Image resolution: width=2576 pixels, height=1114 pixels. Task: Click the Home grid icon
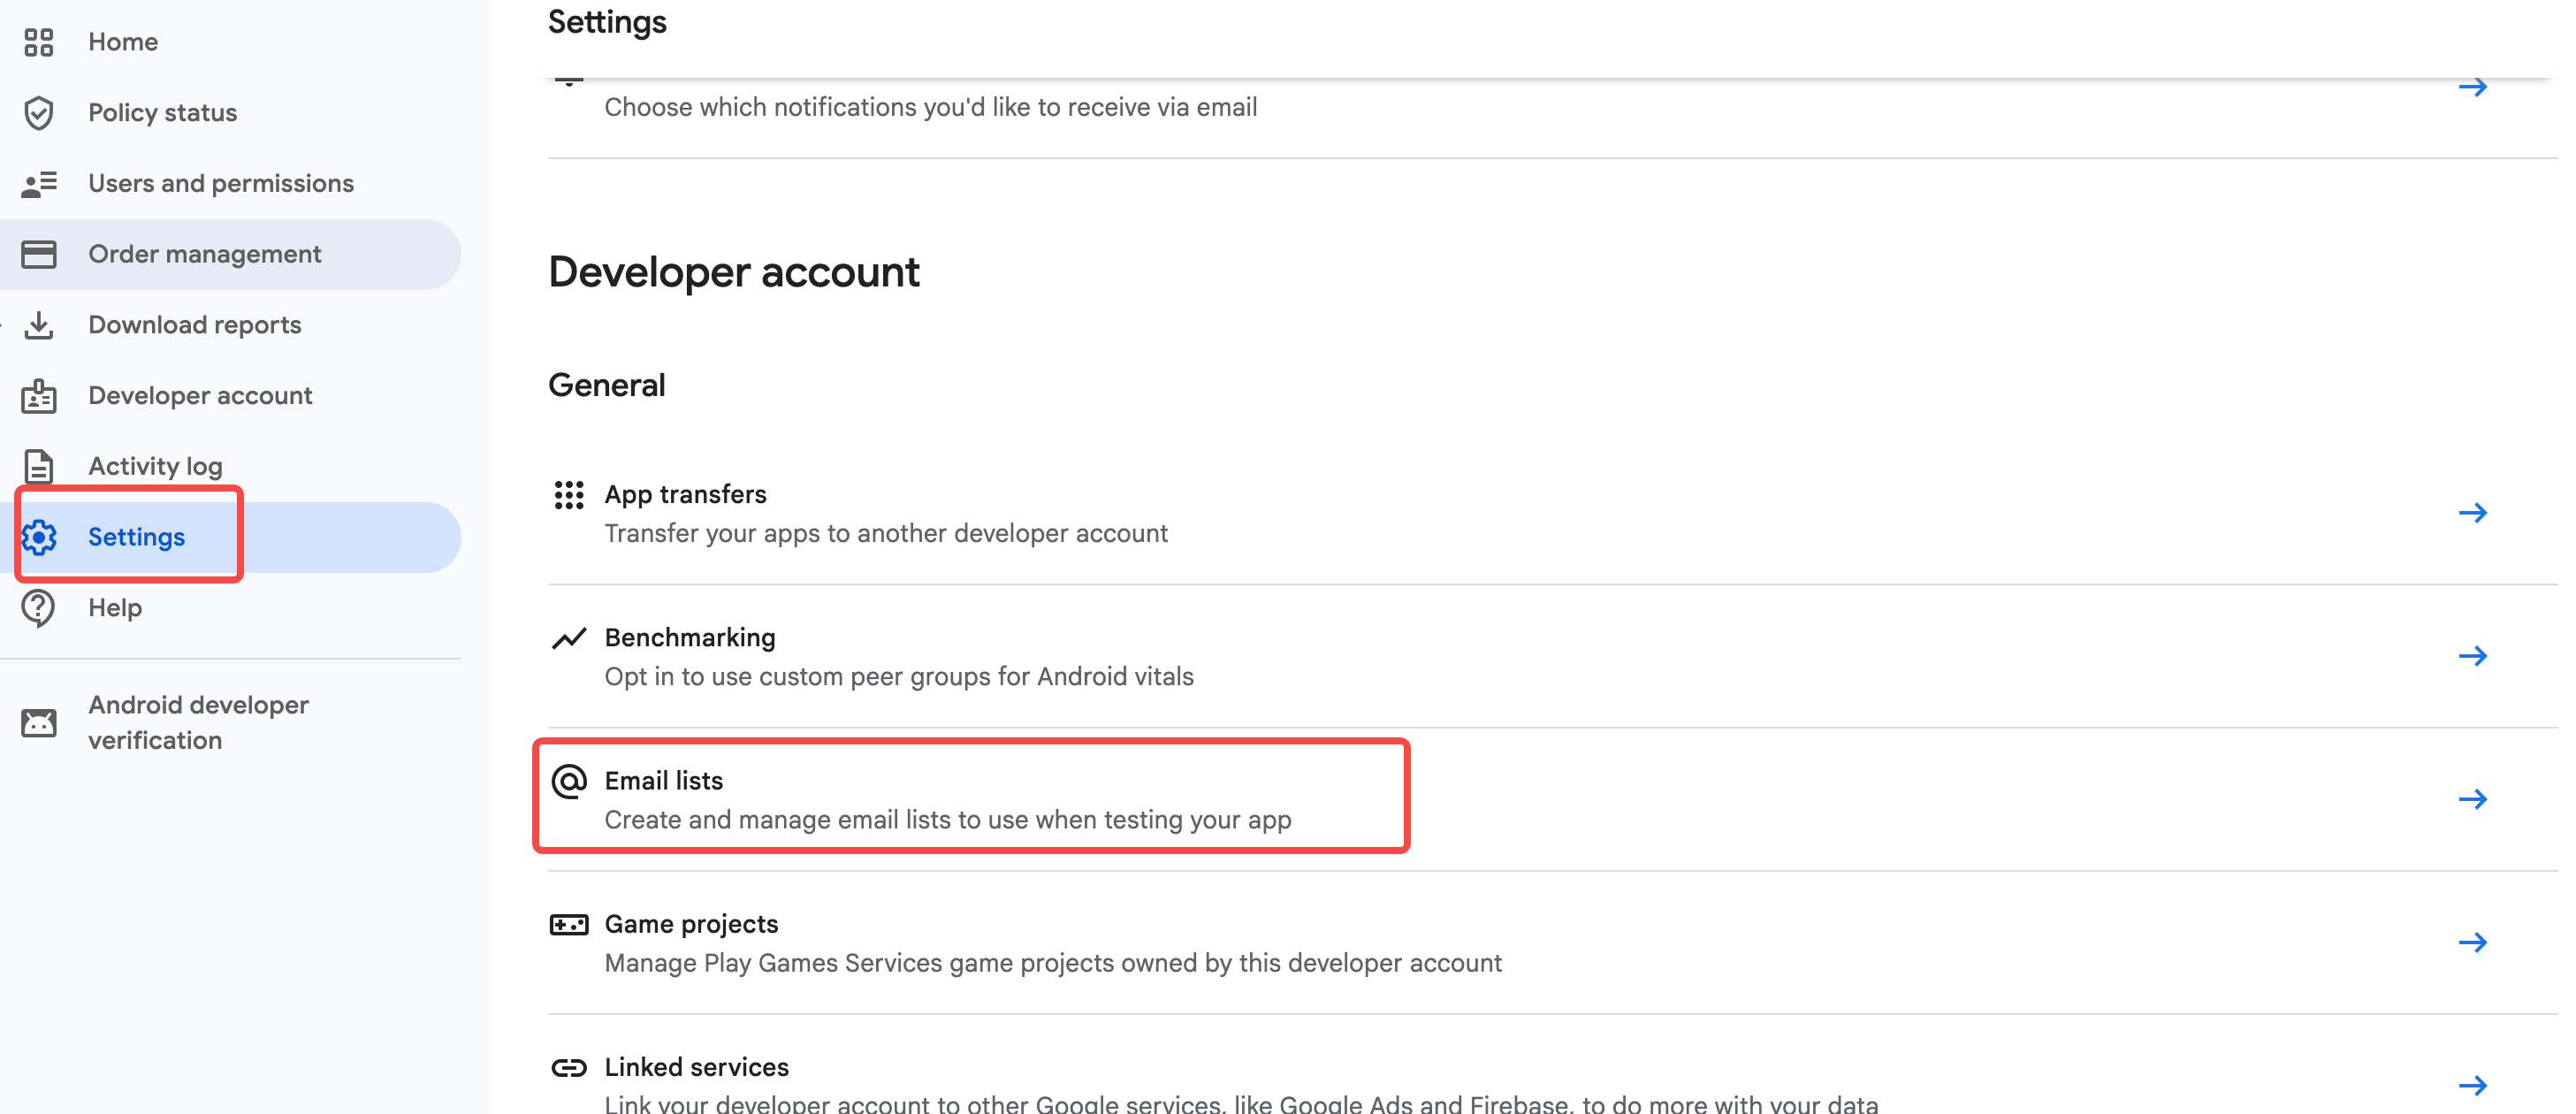(38, 42)
